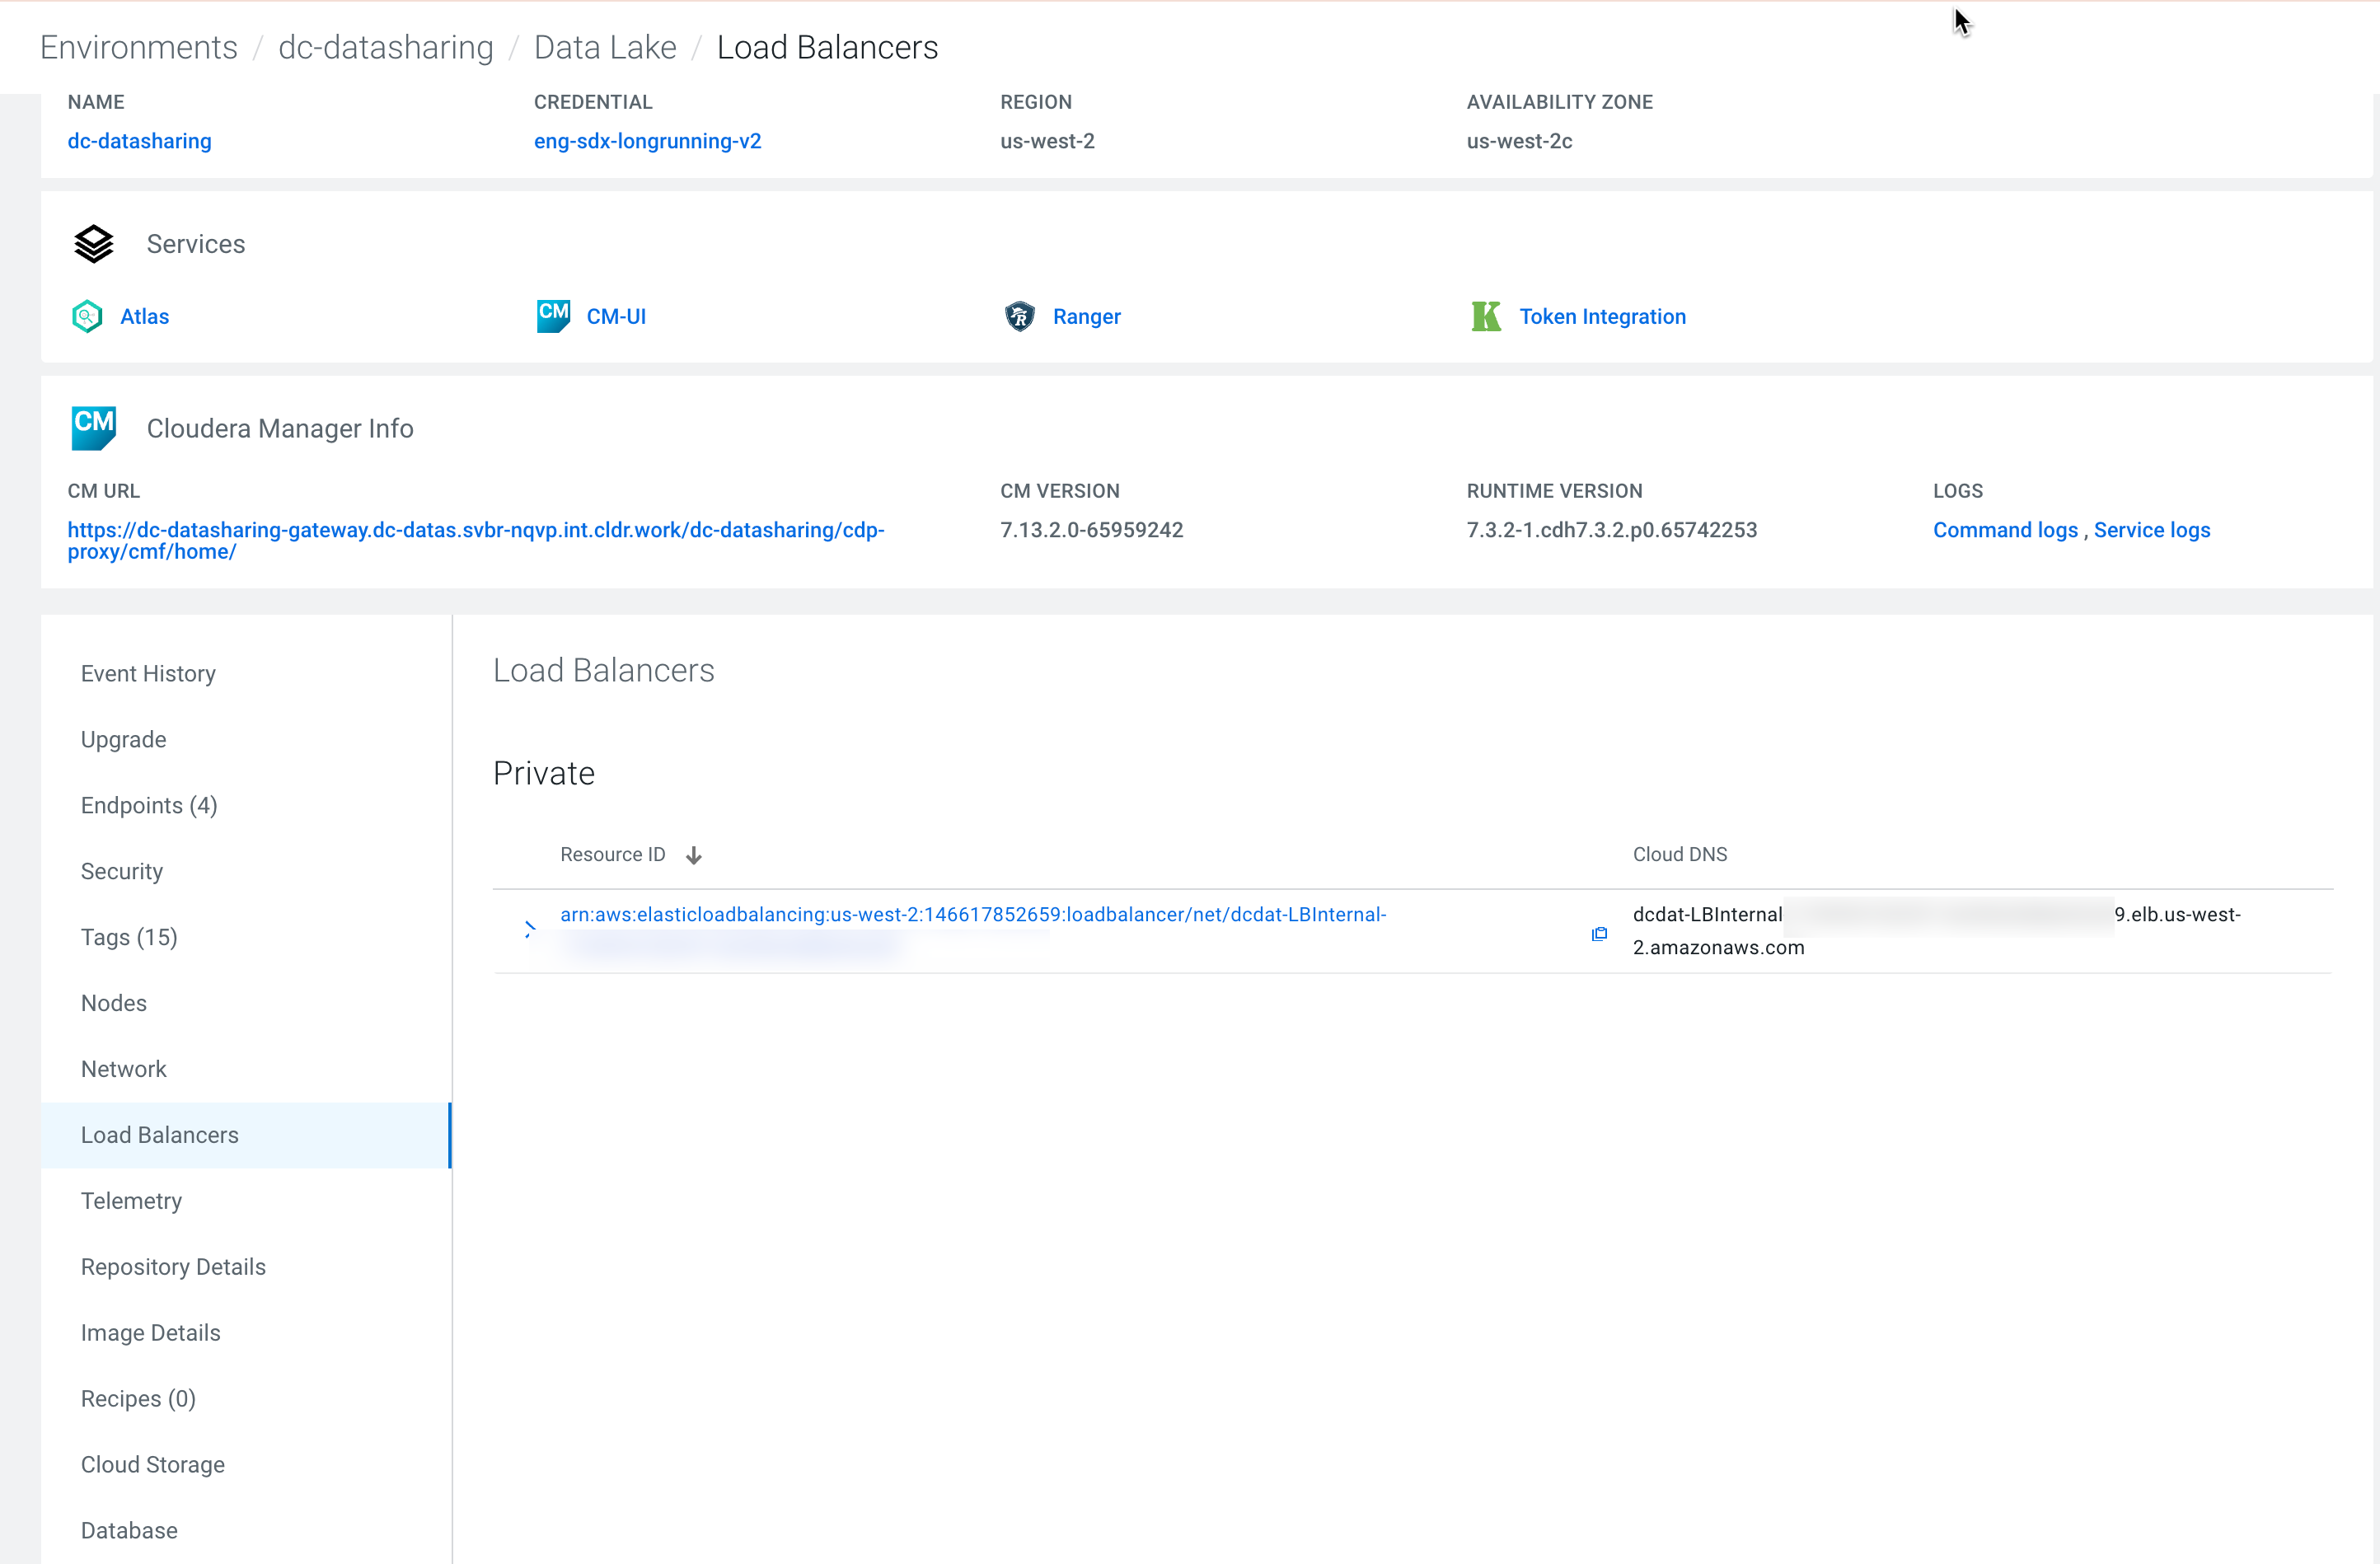Open the load balancer ARN resource link
This screenshot has width=2380, height=1564.
pos(972,914)
